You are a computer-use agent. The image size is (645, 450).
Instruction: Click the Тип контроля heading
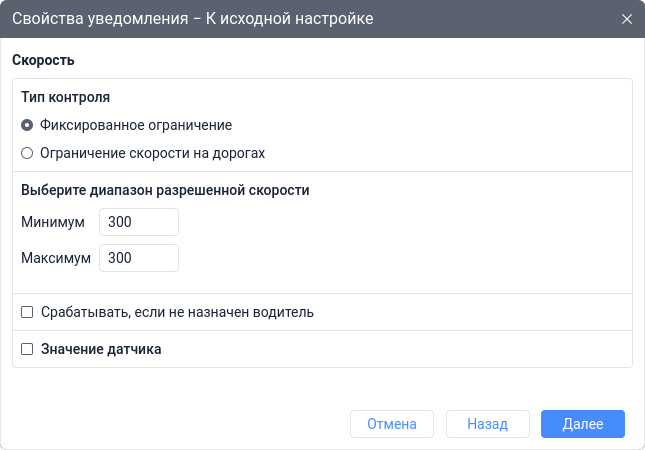(x=65, y=98)
